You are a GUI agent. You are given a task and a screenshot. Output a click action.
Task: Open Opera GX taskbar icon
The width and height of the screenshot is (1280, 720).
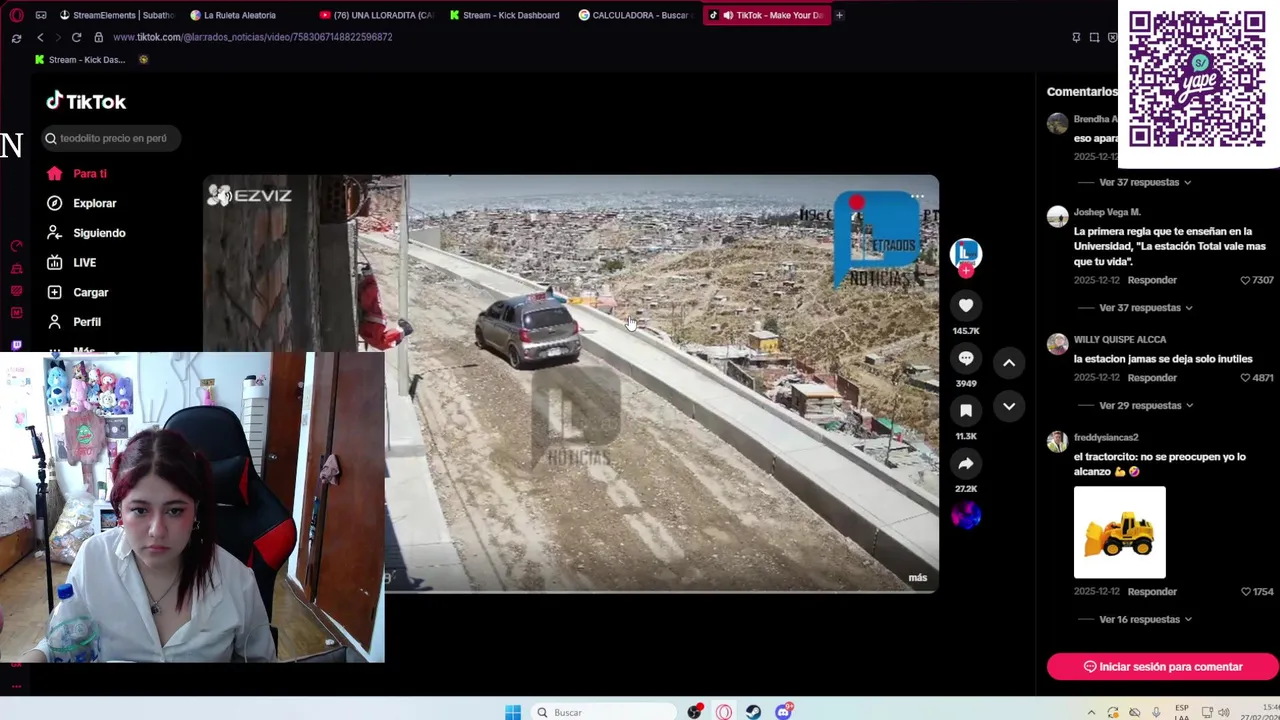tap(724, 712)
